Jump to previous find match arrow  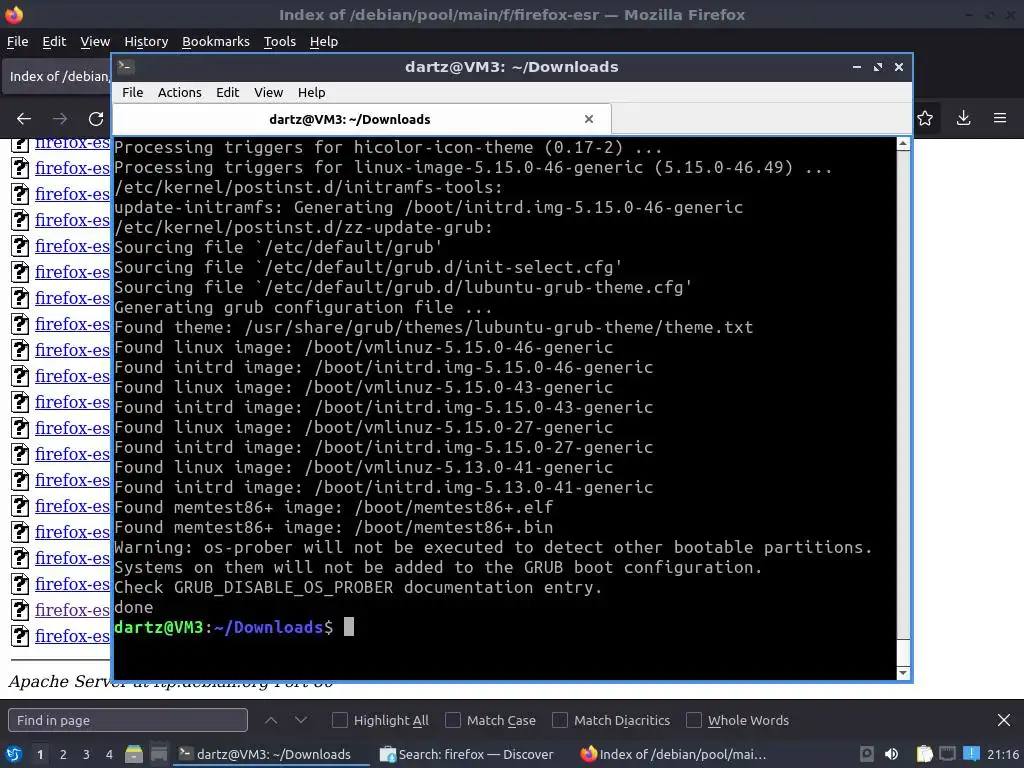pos(271,720)
